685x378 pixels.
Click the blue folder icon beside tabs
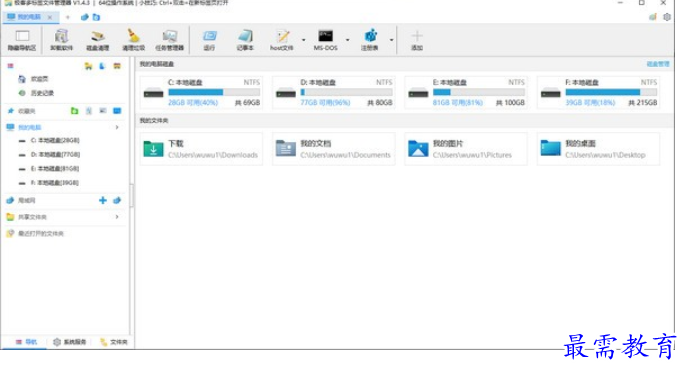pyautogui.click(x=97, y=17)
